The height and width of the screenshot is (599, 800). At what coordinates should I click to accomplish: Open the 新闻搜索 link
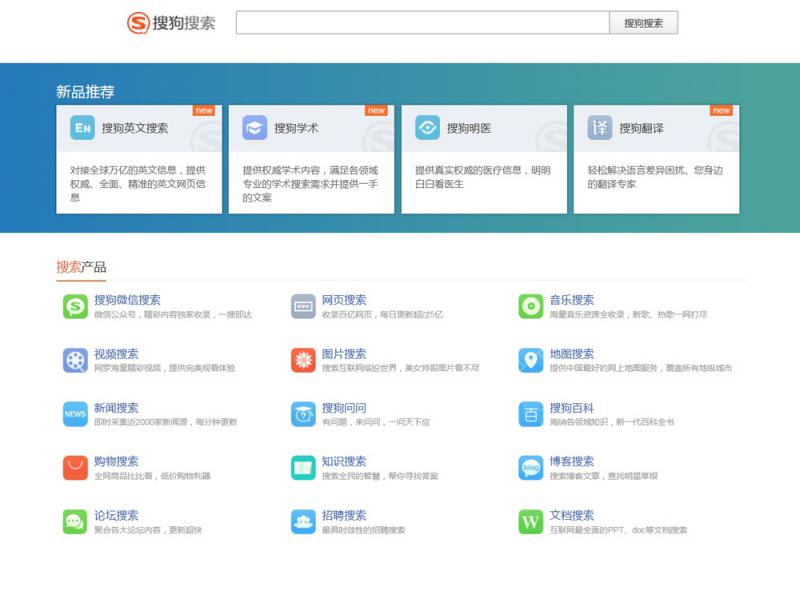click(x=116, y=408)
